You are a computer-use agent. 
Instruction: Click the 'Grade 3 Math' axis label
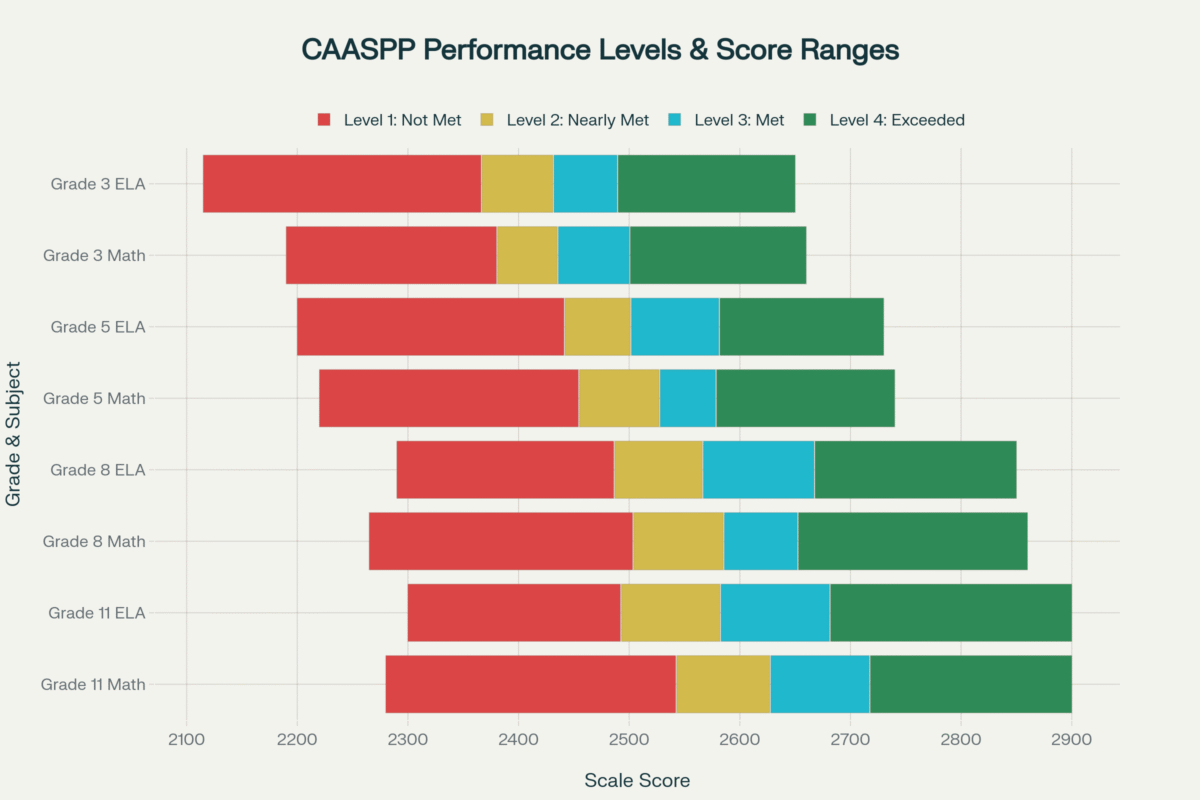click(x=94, y=255)
